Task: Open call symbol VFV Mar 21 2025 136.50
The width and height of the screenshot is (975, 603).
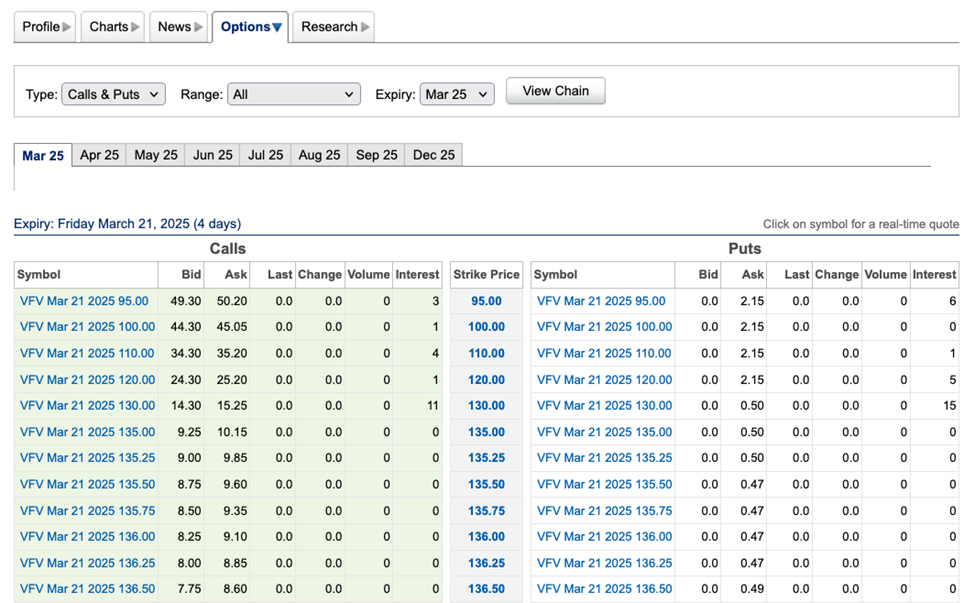Action: pyautogui.click(x=87, y=589)
